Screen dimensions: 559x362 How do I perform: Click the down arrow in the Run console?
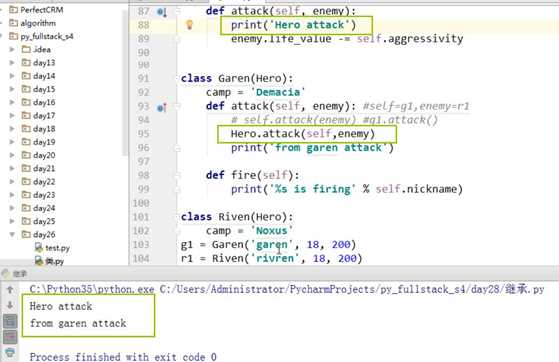pyautogui.click(x=10, y=305)
